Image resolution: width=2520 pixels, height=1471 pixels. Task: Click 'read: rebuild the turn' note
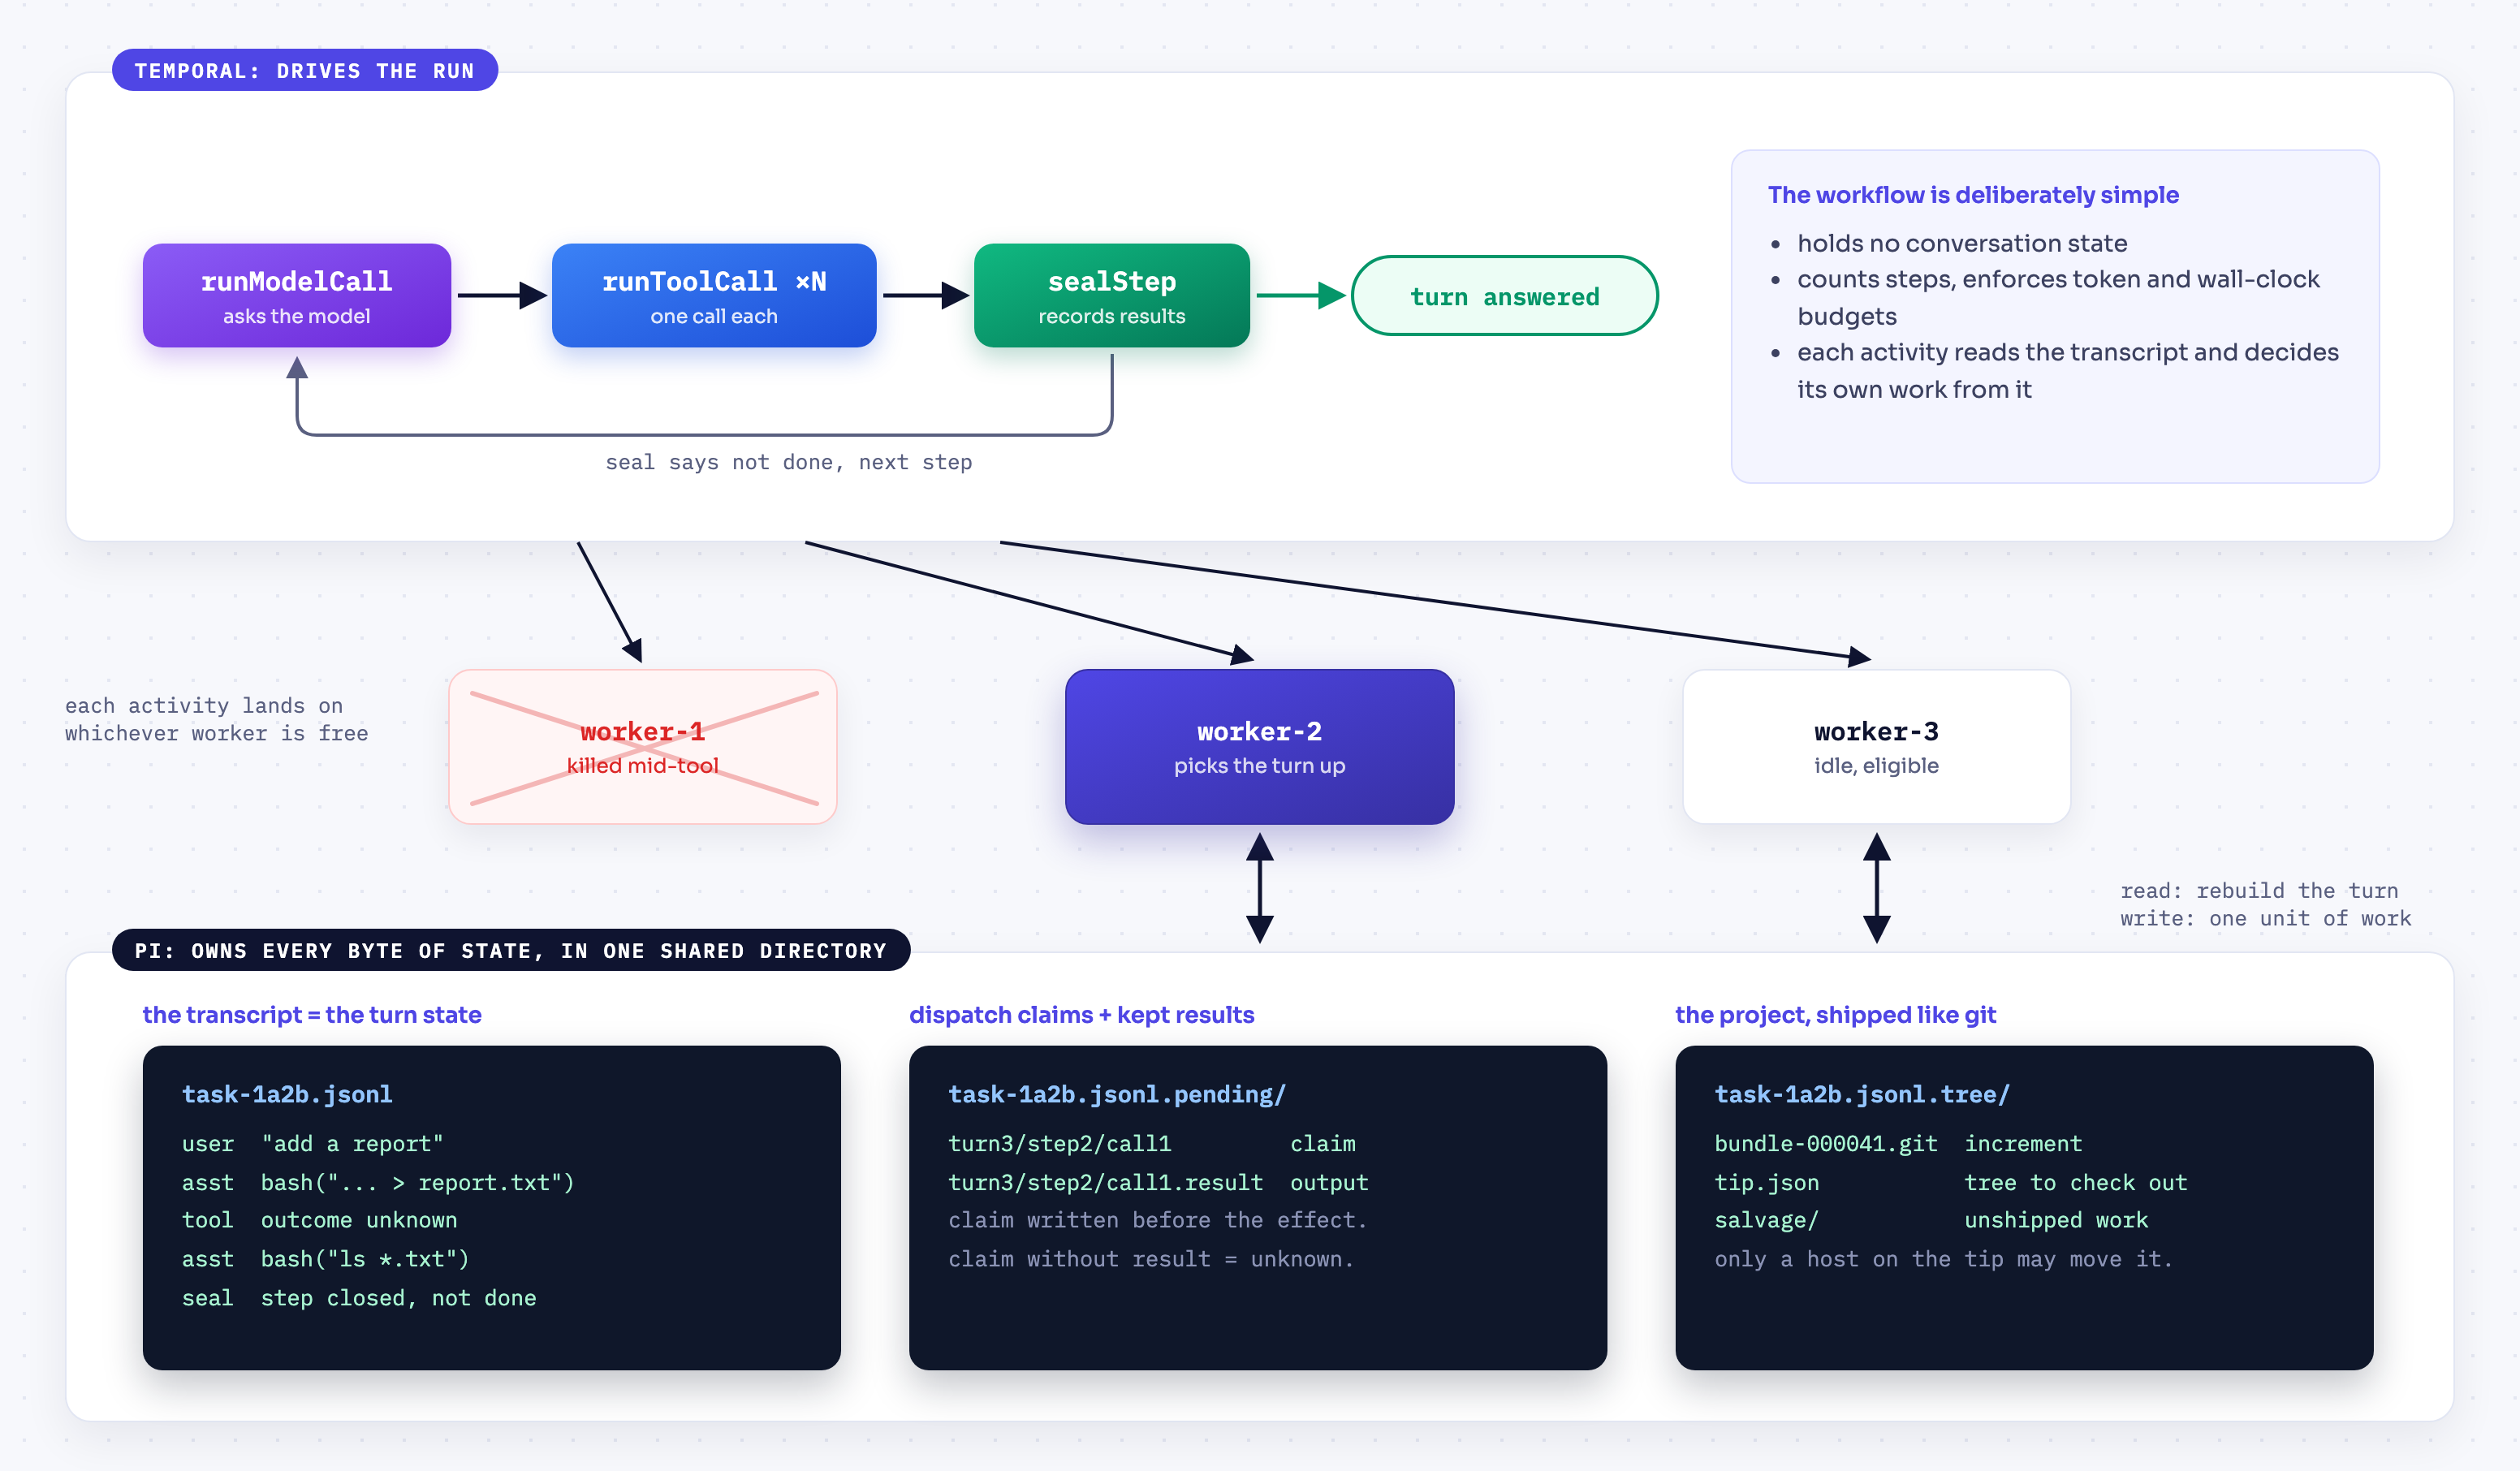tap(2259, 890)
